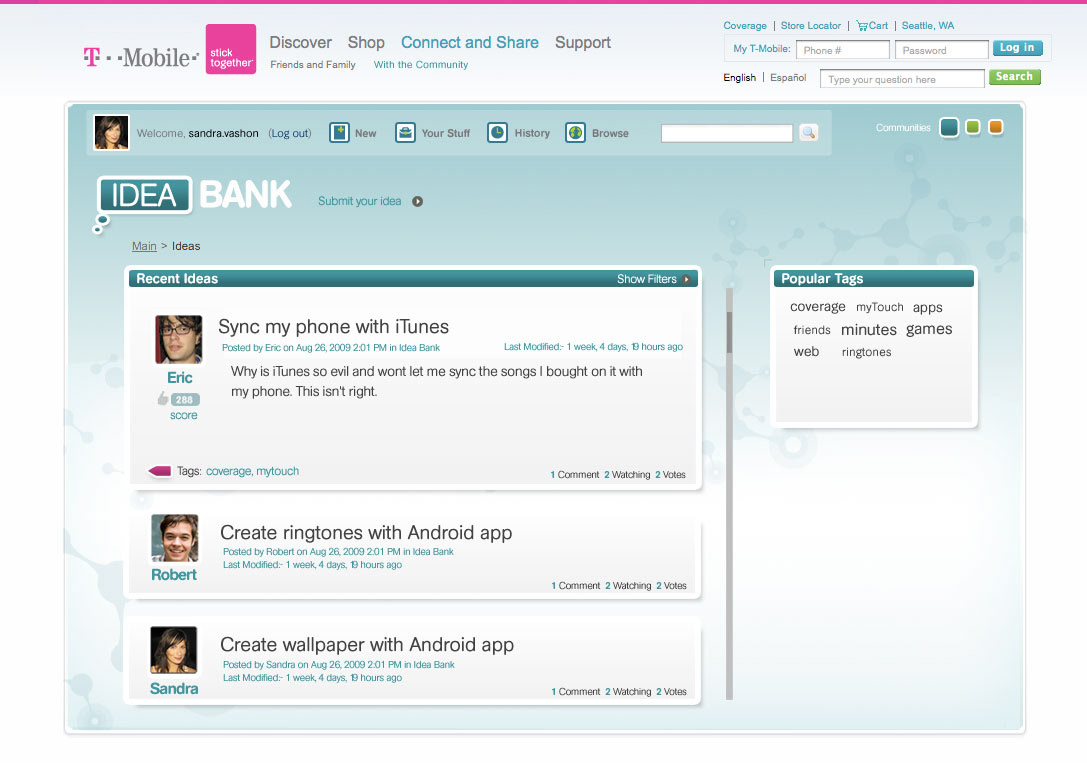Click 2 Votes on ringtones idea
This screenshot has width=1087, height=763.
click(671, 586)
